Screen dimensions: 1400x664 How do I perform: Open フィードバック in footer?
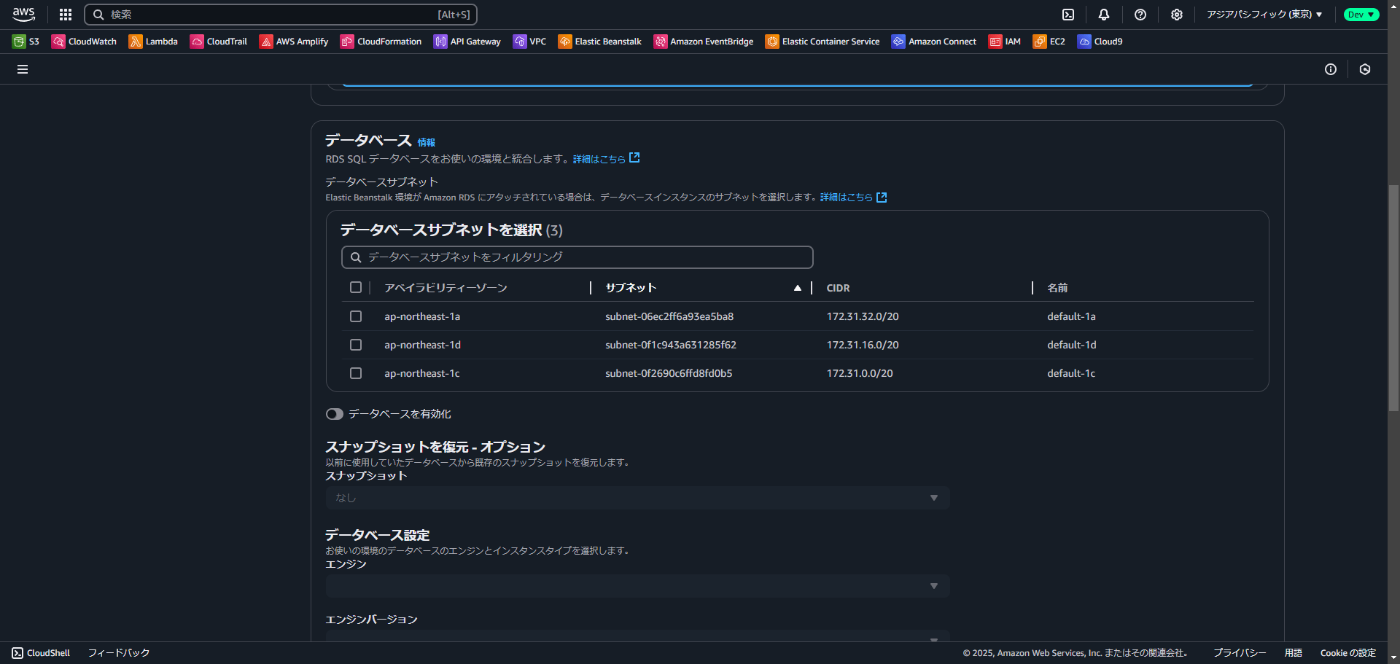(x=119, y=653)
